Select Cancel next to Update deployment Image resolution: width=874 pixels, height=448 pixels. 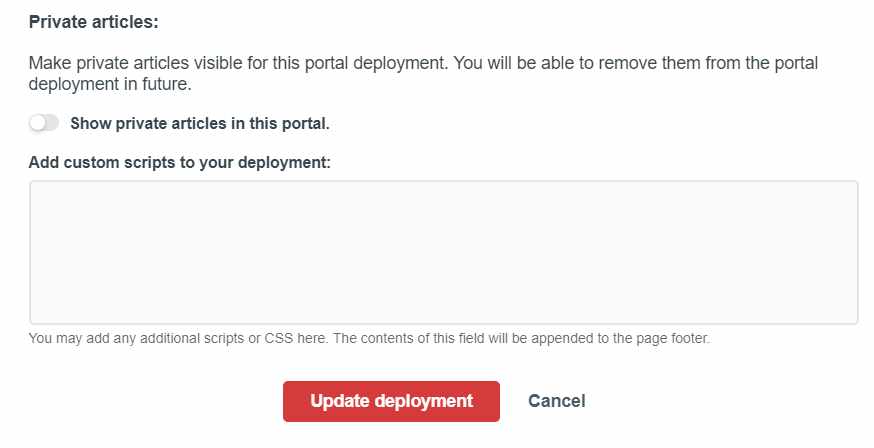pyautogui.click(x=556, y=401)
